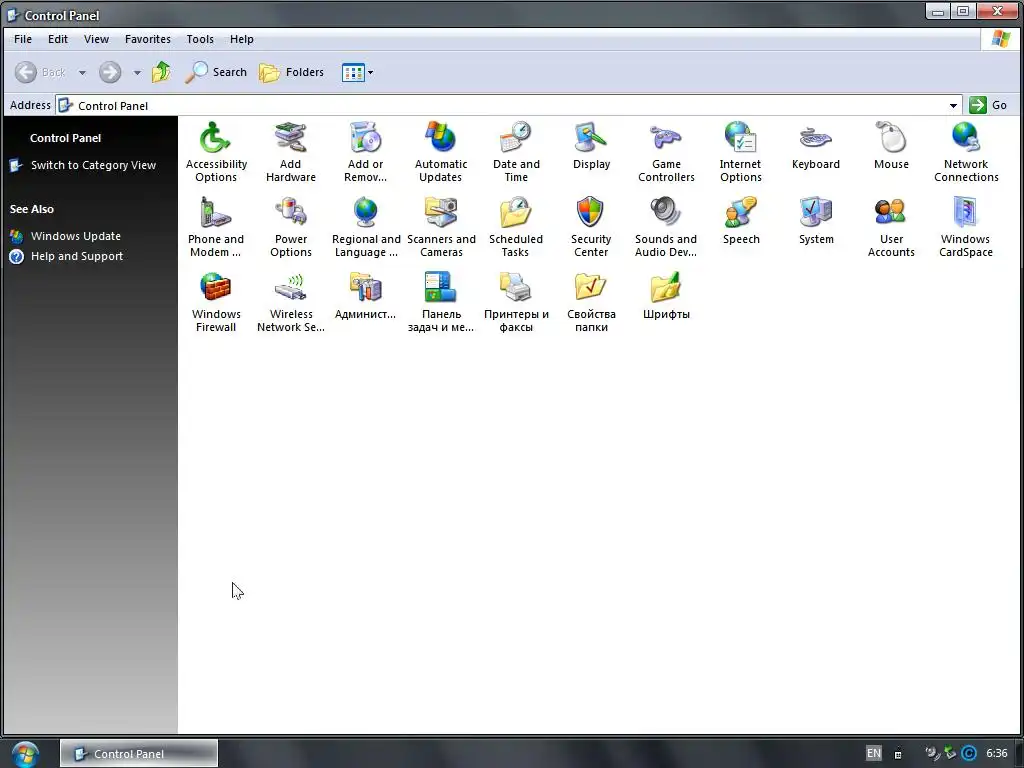Open Scanners and Cameras icon
The height and width of the screenshot is (768, 1024).
441,213
